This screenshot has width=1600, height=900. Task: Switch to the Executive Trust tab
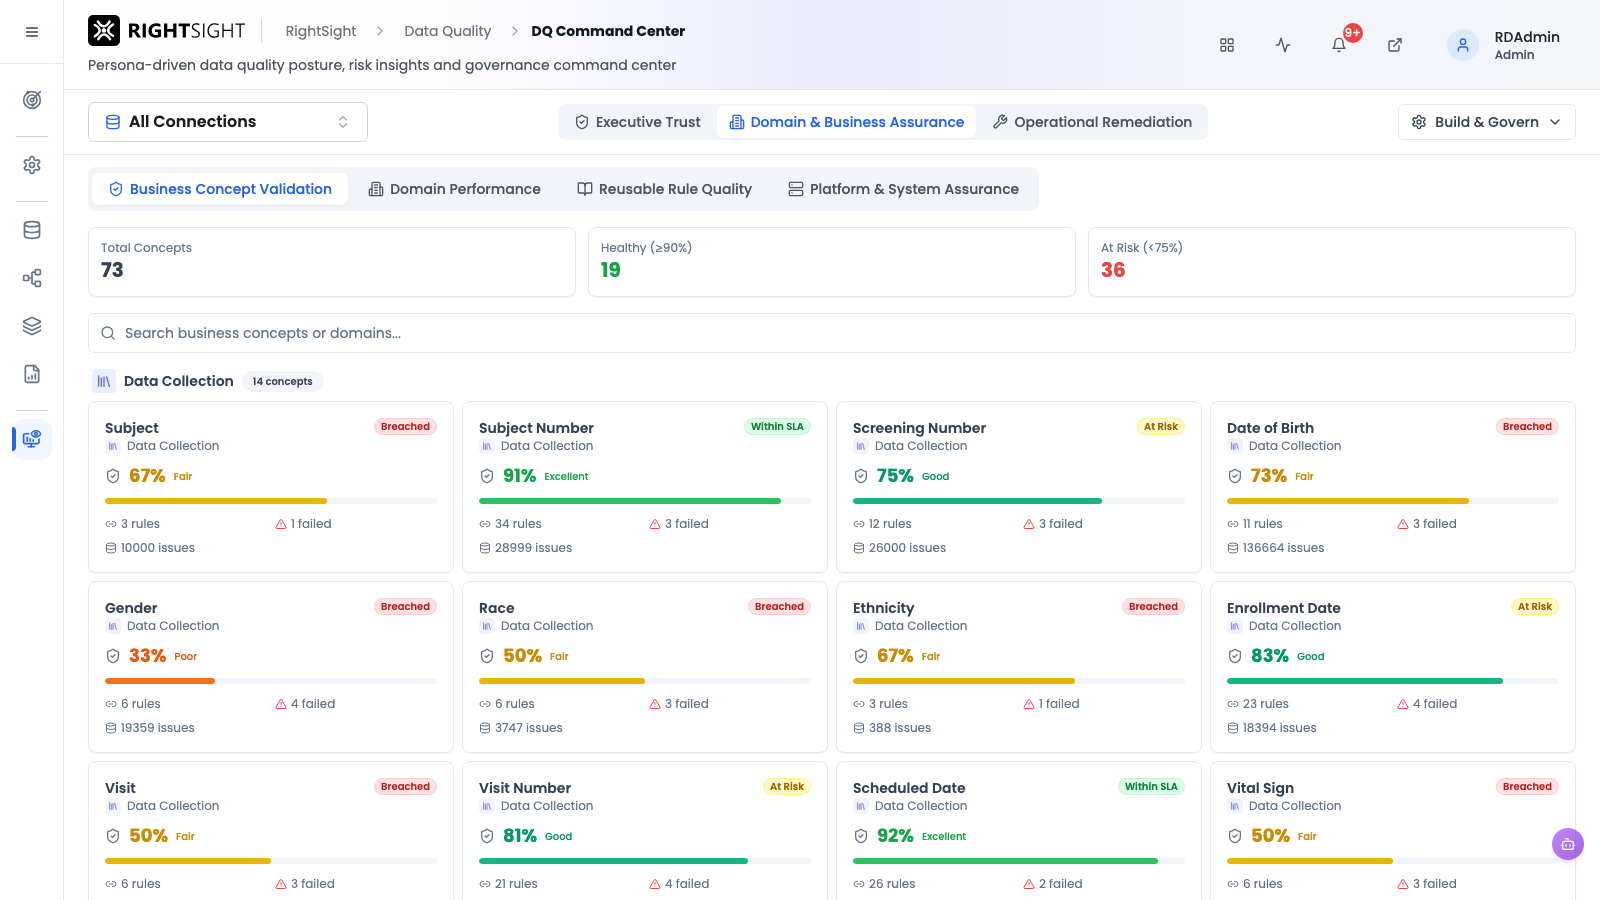point(638,122)
